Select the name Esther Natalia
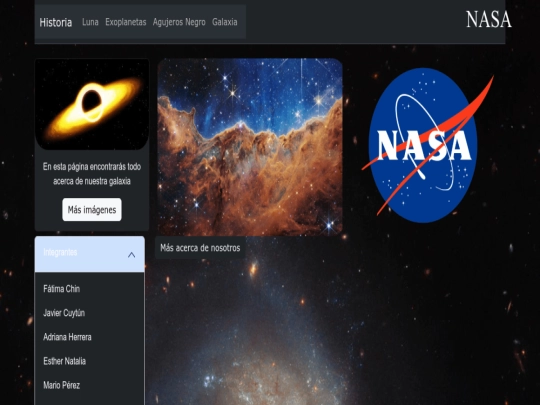Screen dimensions: 540x405 [64, 361]
